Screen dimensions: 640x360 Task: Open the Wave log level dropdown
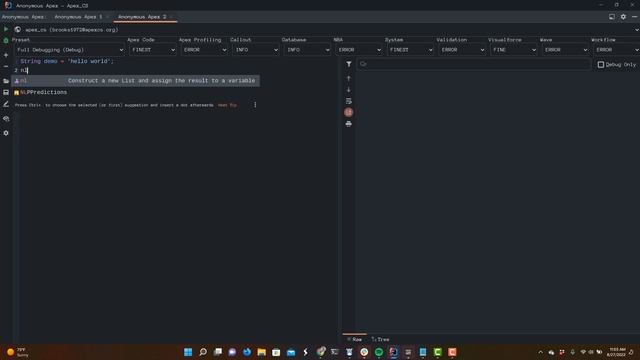pyautogui.click(x=565, y=50)
